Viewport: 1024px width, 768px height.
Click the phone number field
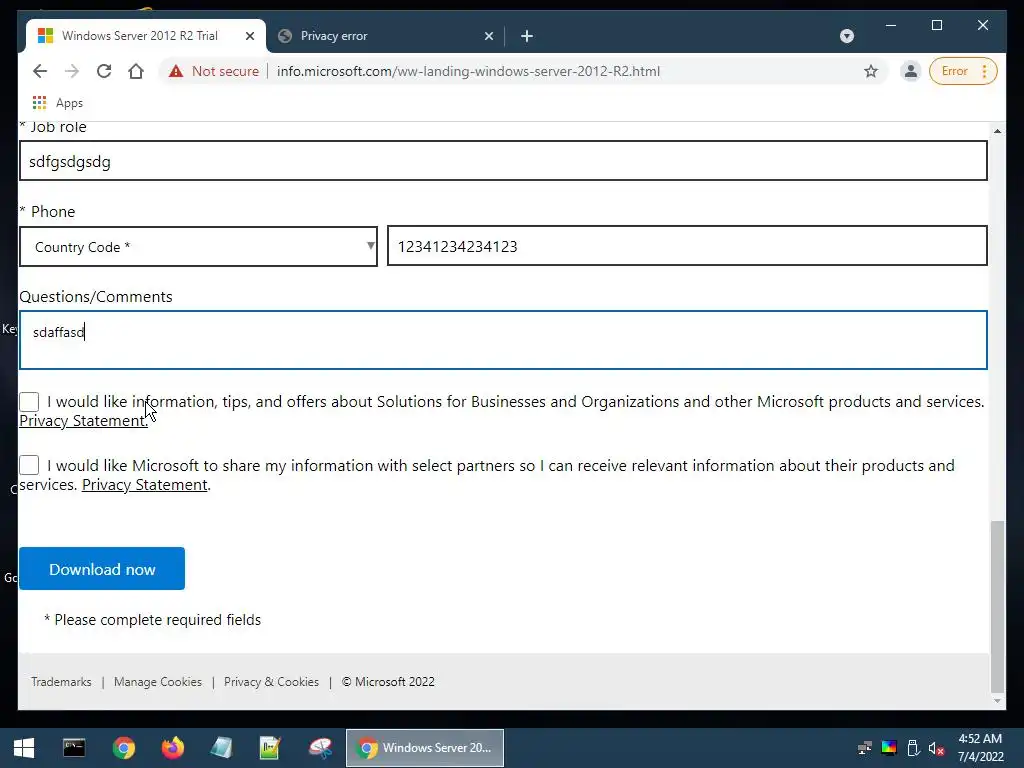[687, 246]
